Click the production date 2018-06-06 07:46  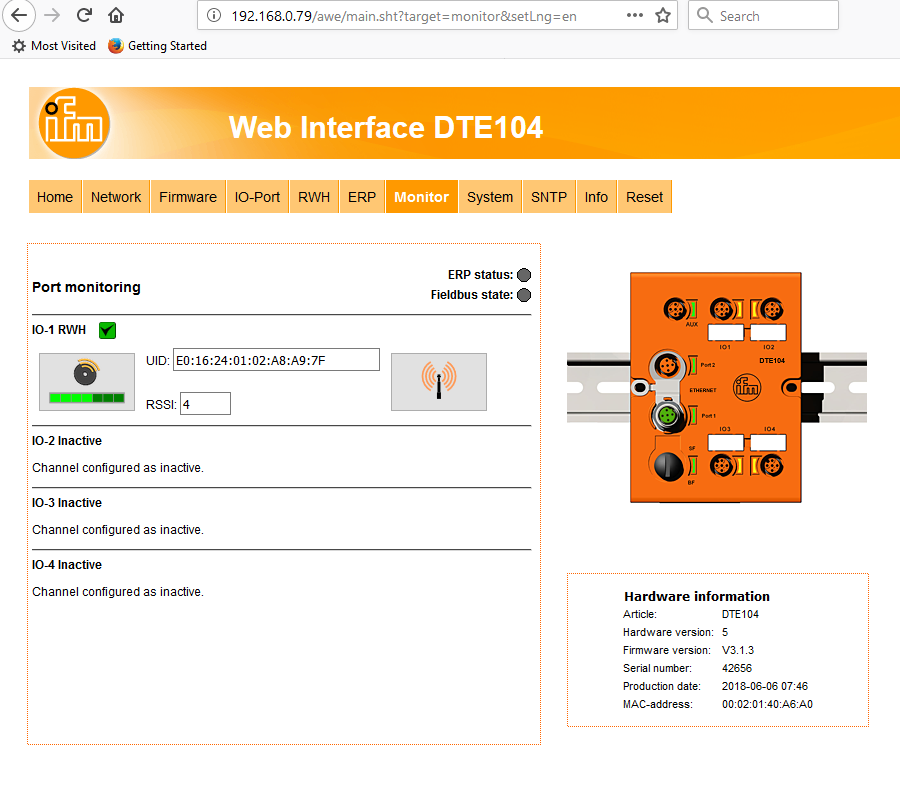(765, 686)
